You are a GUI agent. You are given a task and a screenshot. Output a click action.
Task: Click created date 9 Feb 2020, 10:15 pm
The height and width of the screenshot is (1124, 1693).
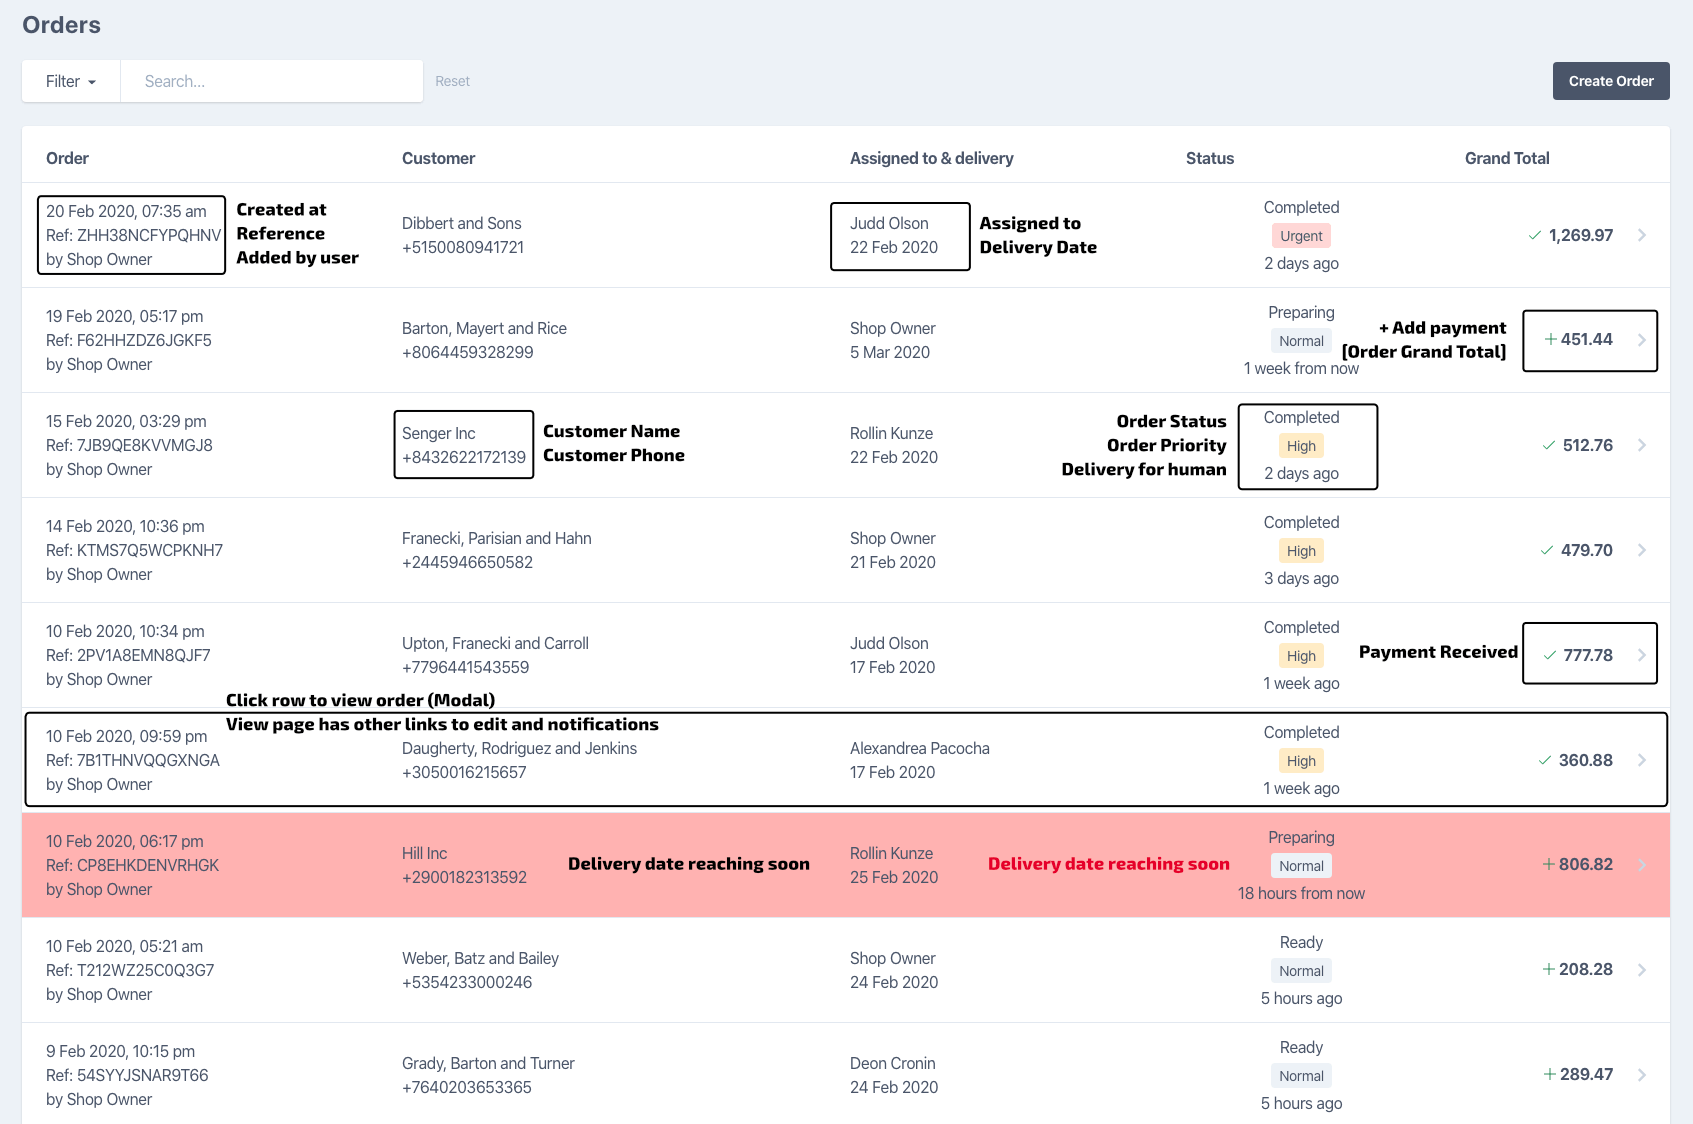[x=120, y=1051]
